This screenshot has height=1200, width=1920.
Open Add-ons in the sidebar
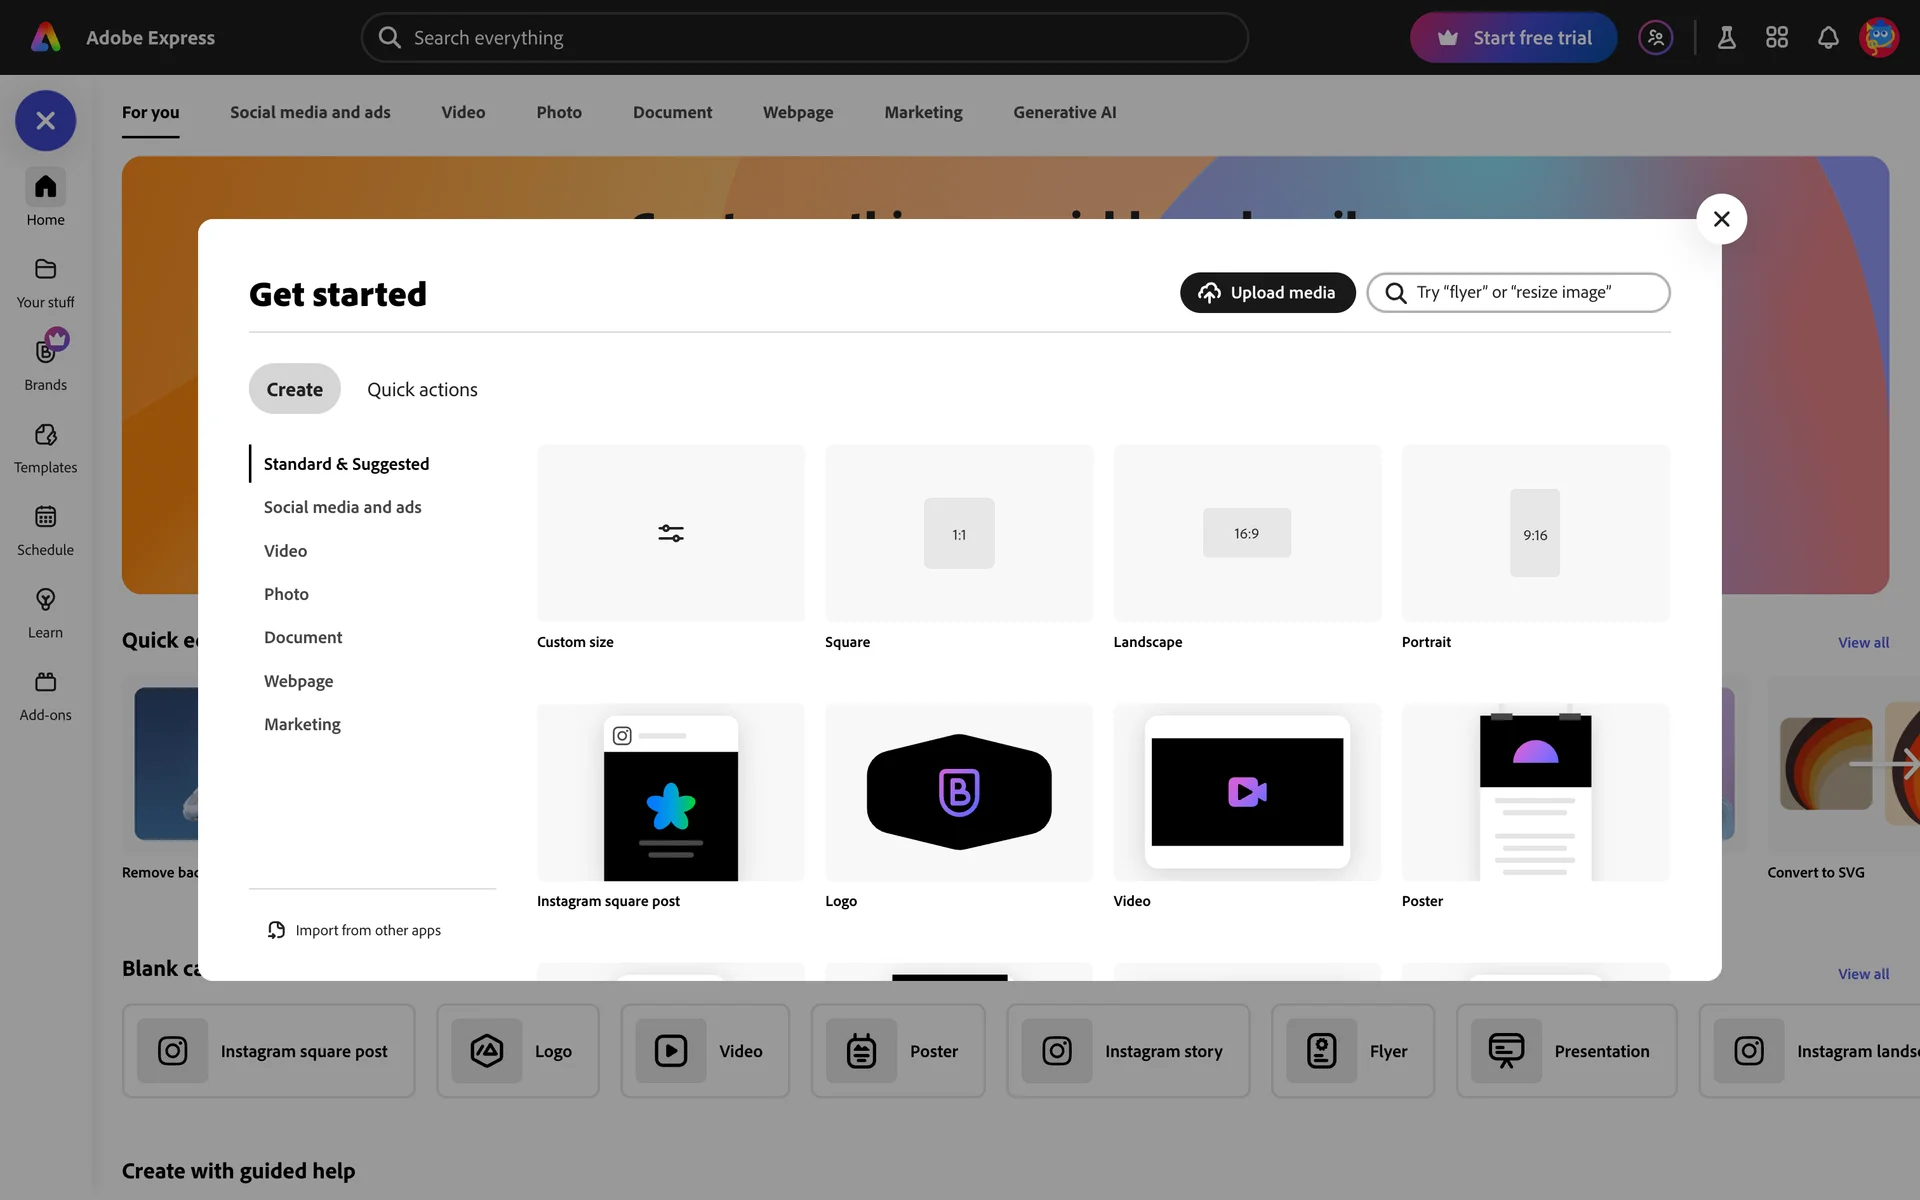[45, 682]
